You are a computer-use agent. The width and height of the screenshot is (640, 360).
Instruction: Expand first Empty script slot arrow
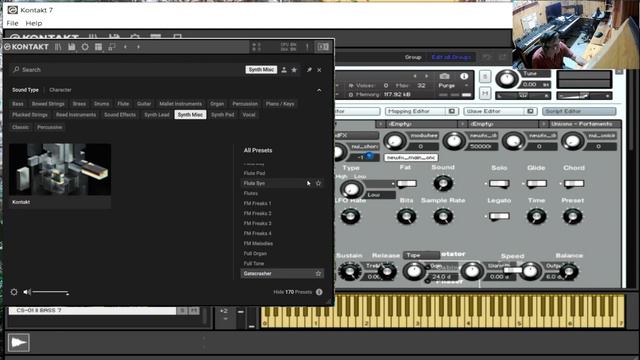380,124
